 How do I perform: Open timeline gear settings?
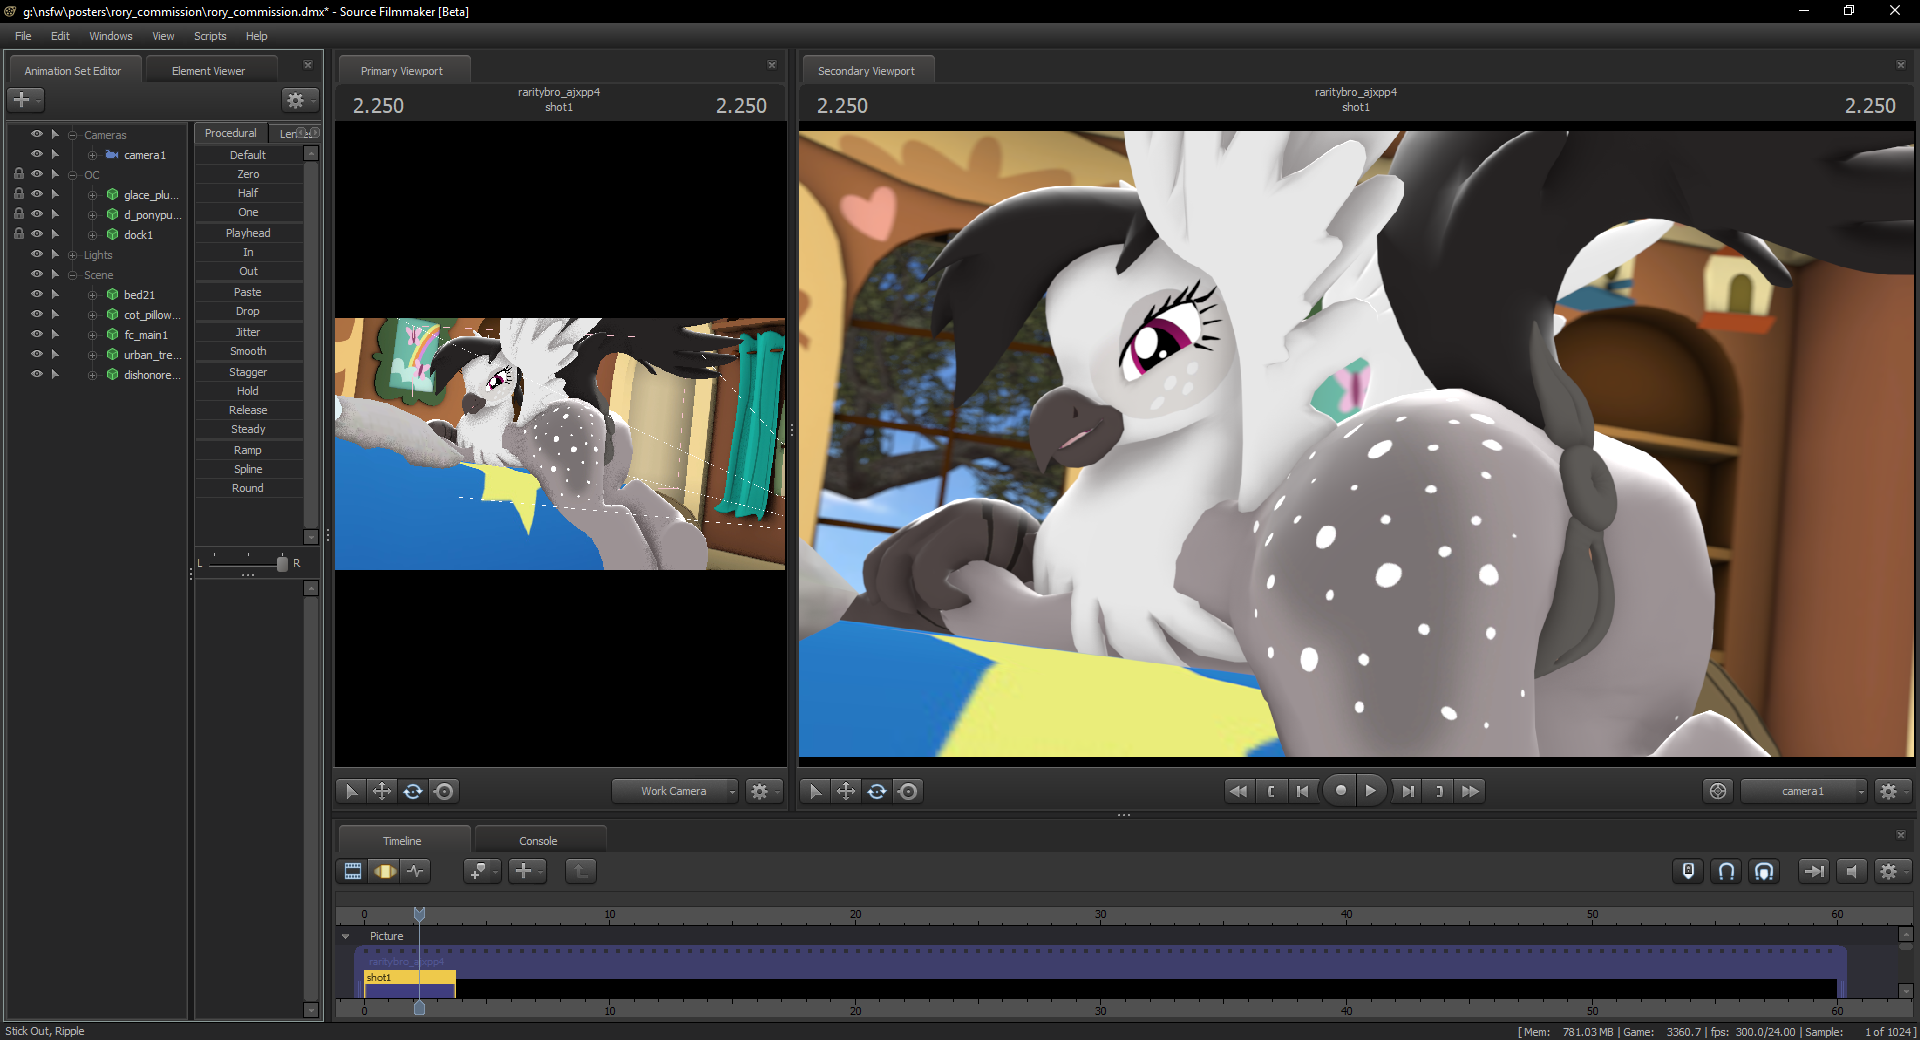(x=1892, y=871)
